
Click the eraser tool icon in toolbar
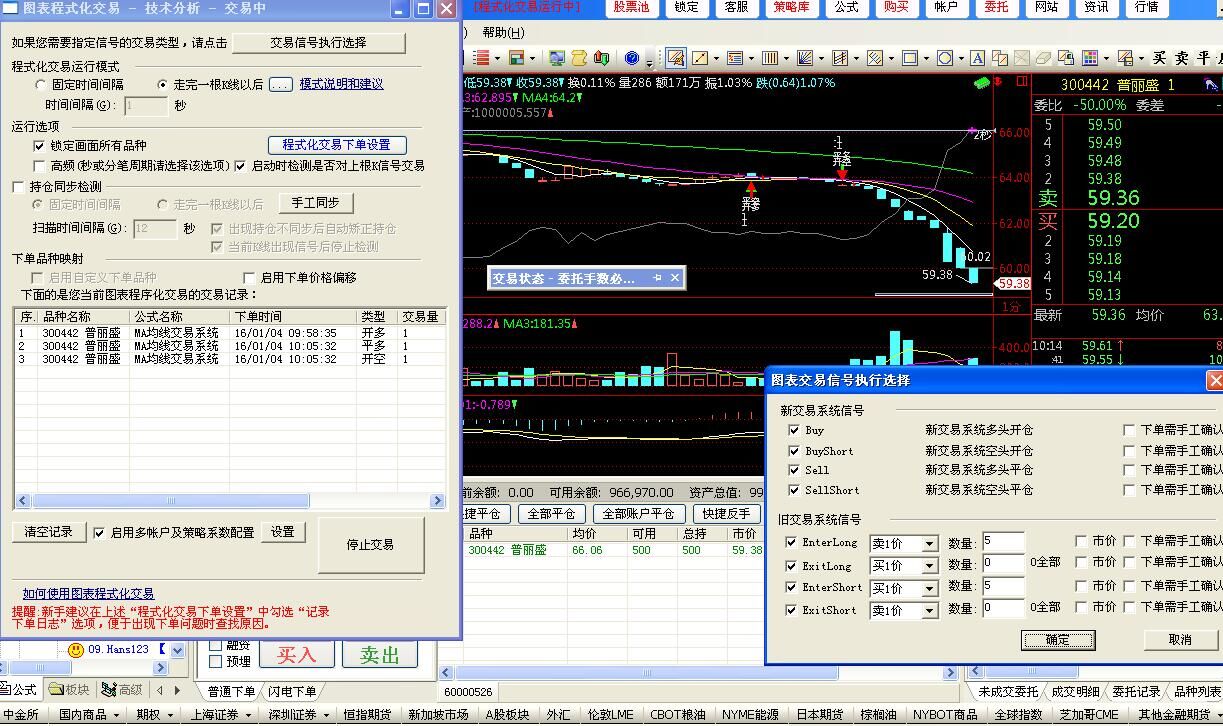click(1043, 58)
